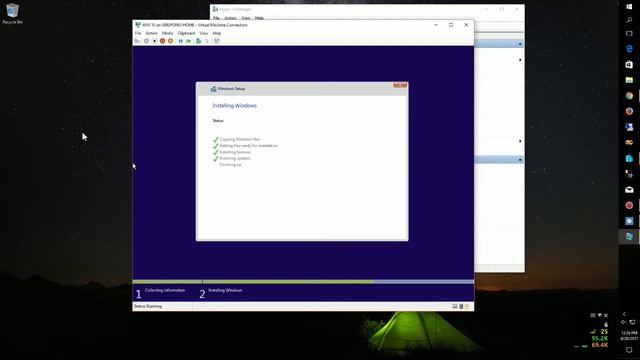Open the Mail taskbar icon

[x=629, y=189]
